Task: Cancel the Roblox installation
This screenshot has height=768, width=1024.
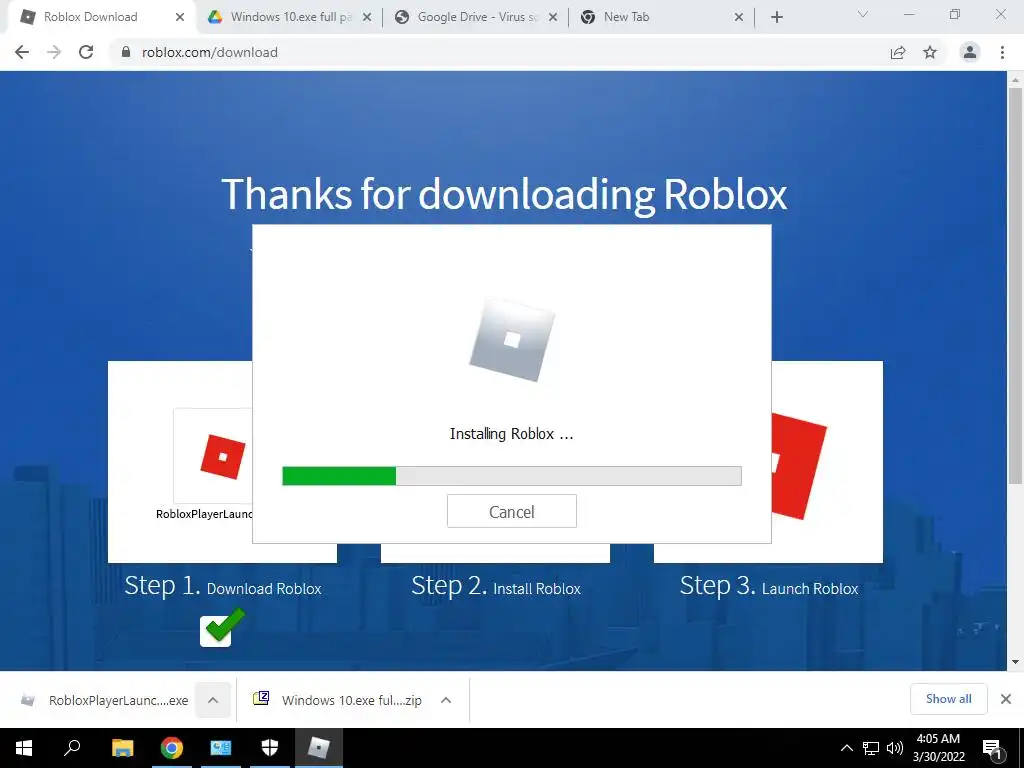Action: 511,511
